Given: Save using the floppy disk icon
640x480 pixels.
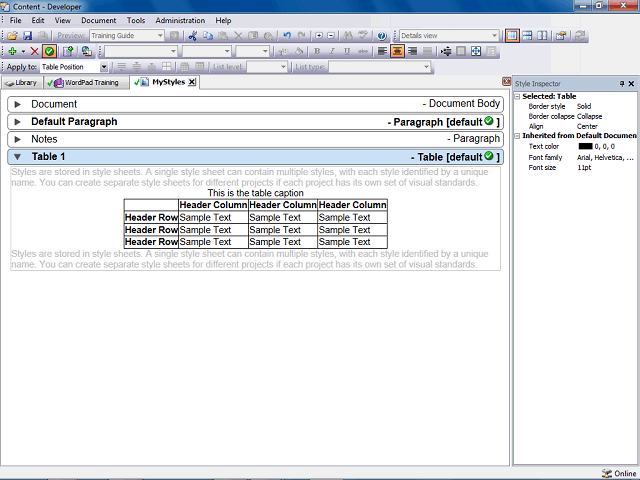Looking at the screenshot, I should tap(27, 36).
